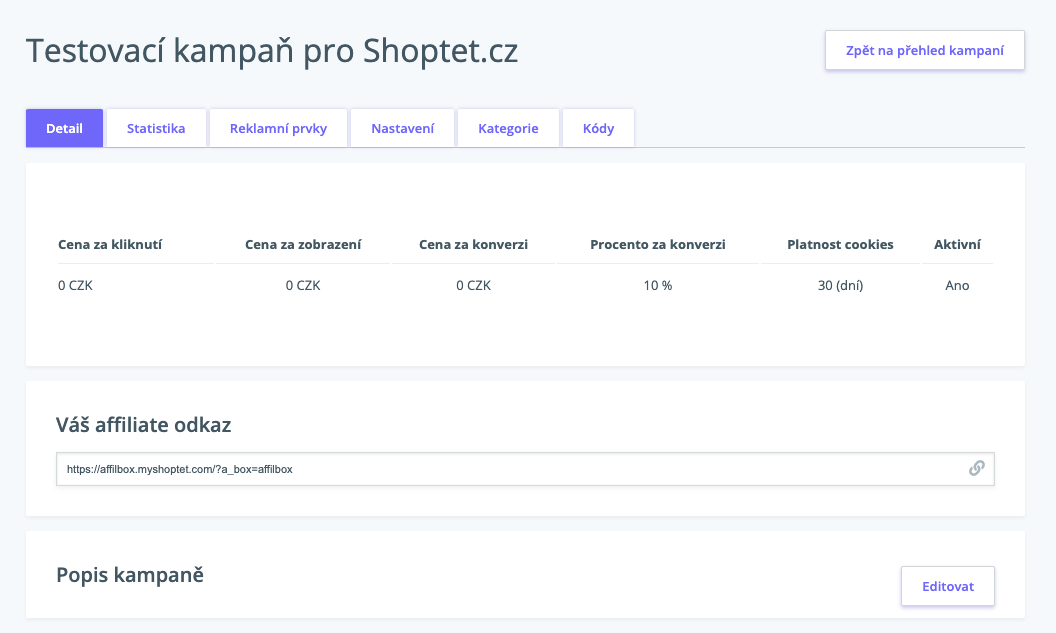Click the Cena za kliknutí column header
Screen dimensions: 1056x633
(x=110, y=244)
